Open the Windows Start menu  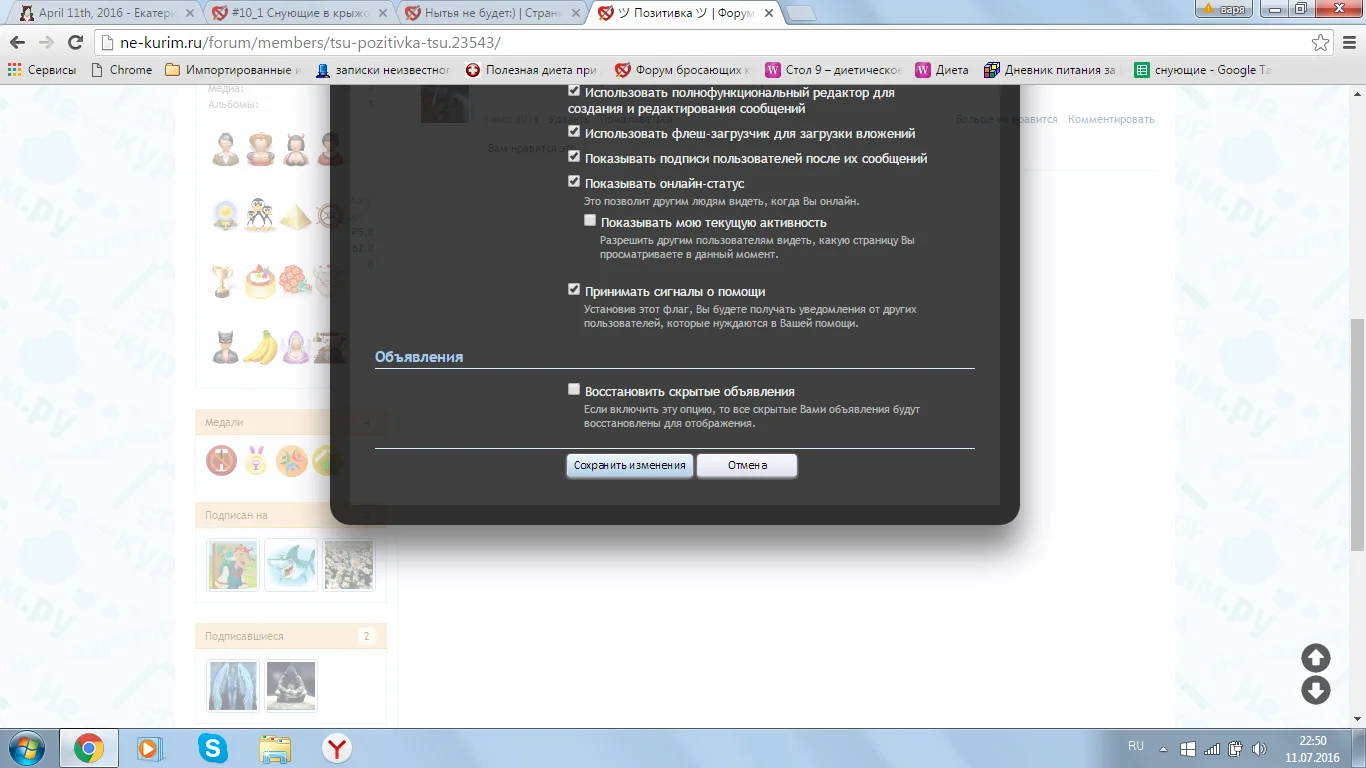pyautogui.click(x=26, y=748)
